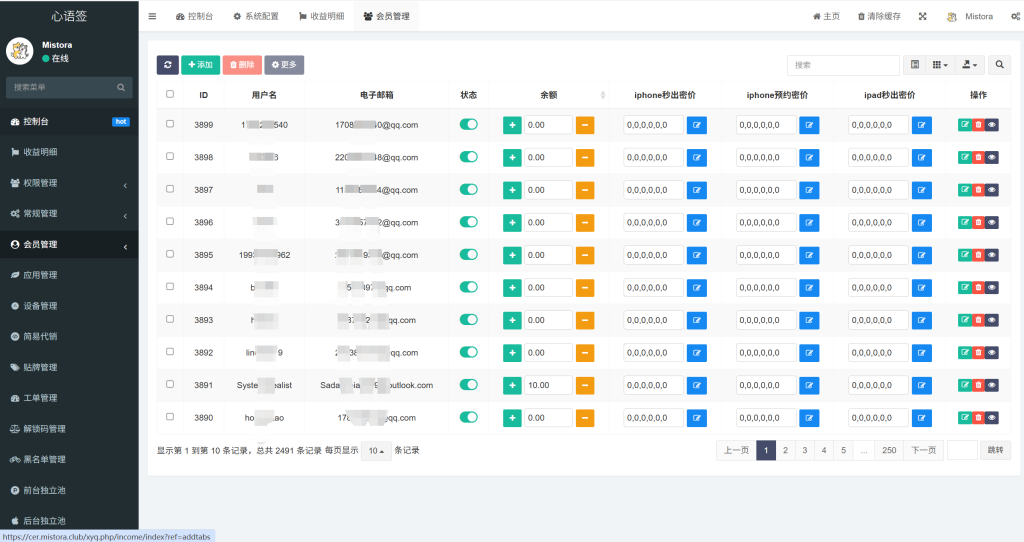The image size is (1024, 542).
Task: Click 清除缓存 in top bar
Action: point(879,16)
